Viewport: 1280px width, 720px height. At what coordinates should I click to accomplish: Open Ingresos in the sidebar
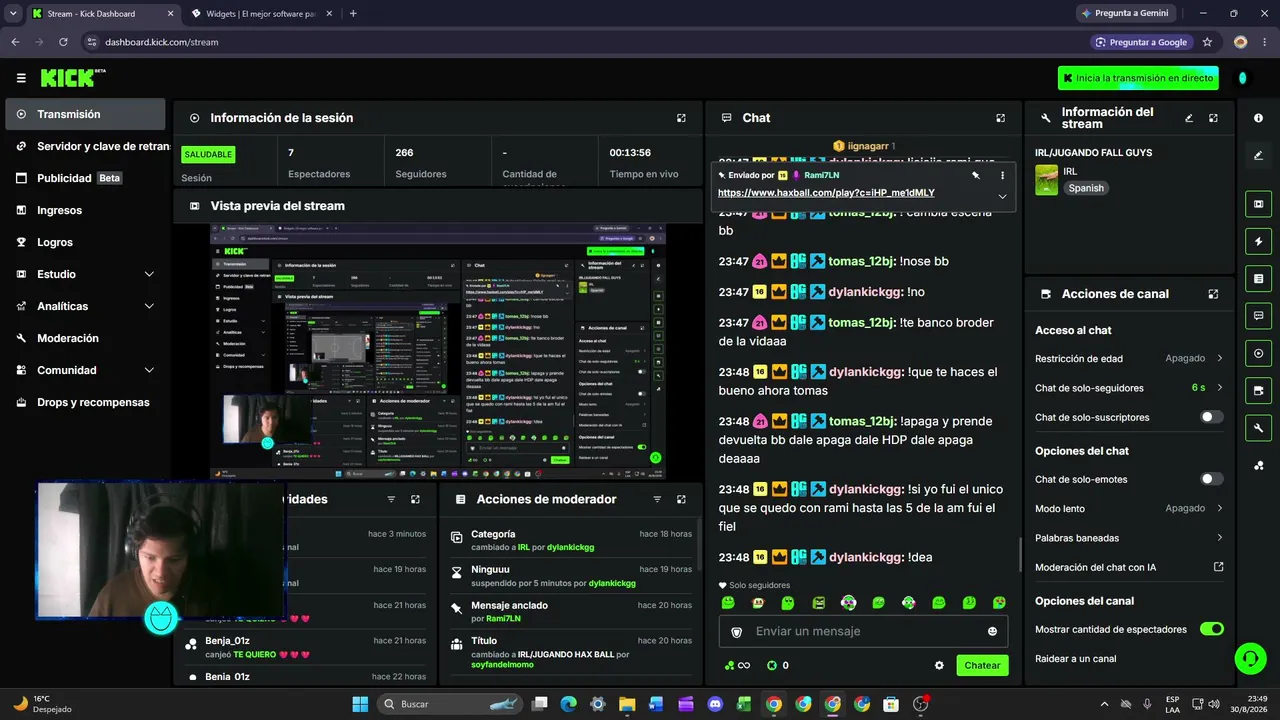[85, 210]
